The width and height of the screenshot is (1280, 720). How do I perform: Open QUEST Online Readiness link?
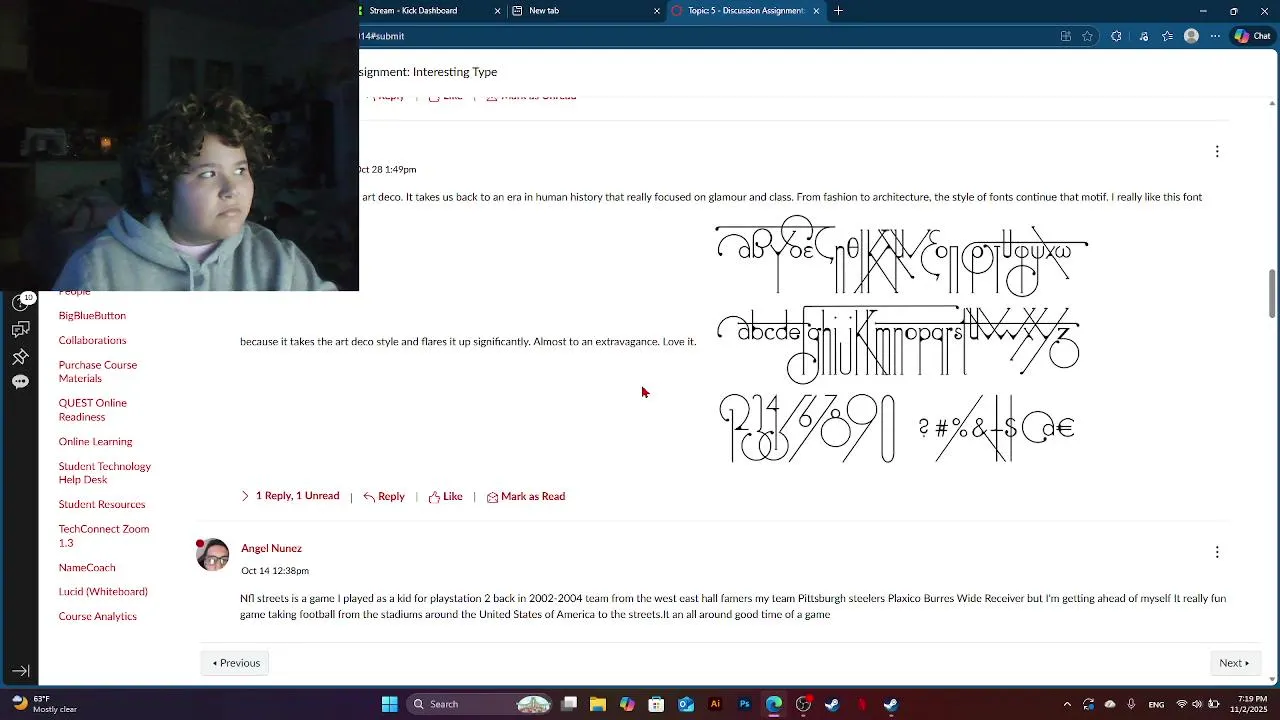click(93, 410)
